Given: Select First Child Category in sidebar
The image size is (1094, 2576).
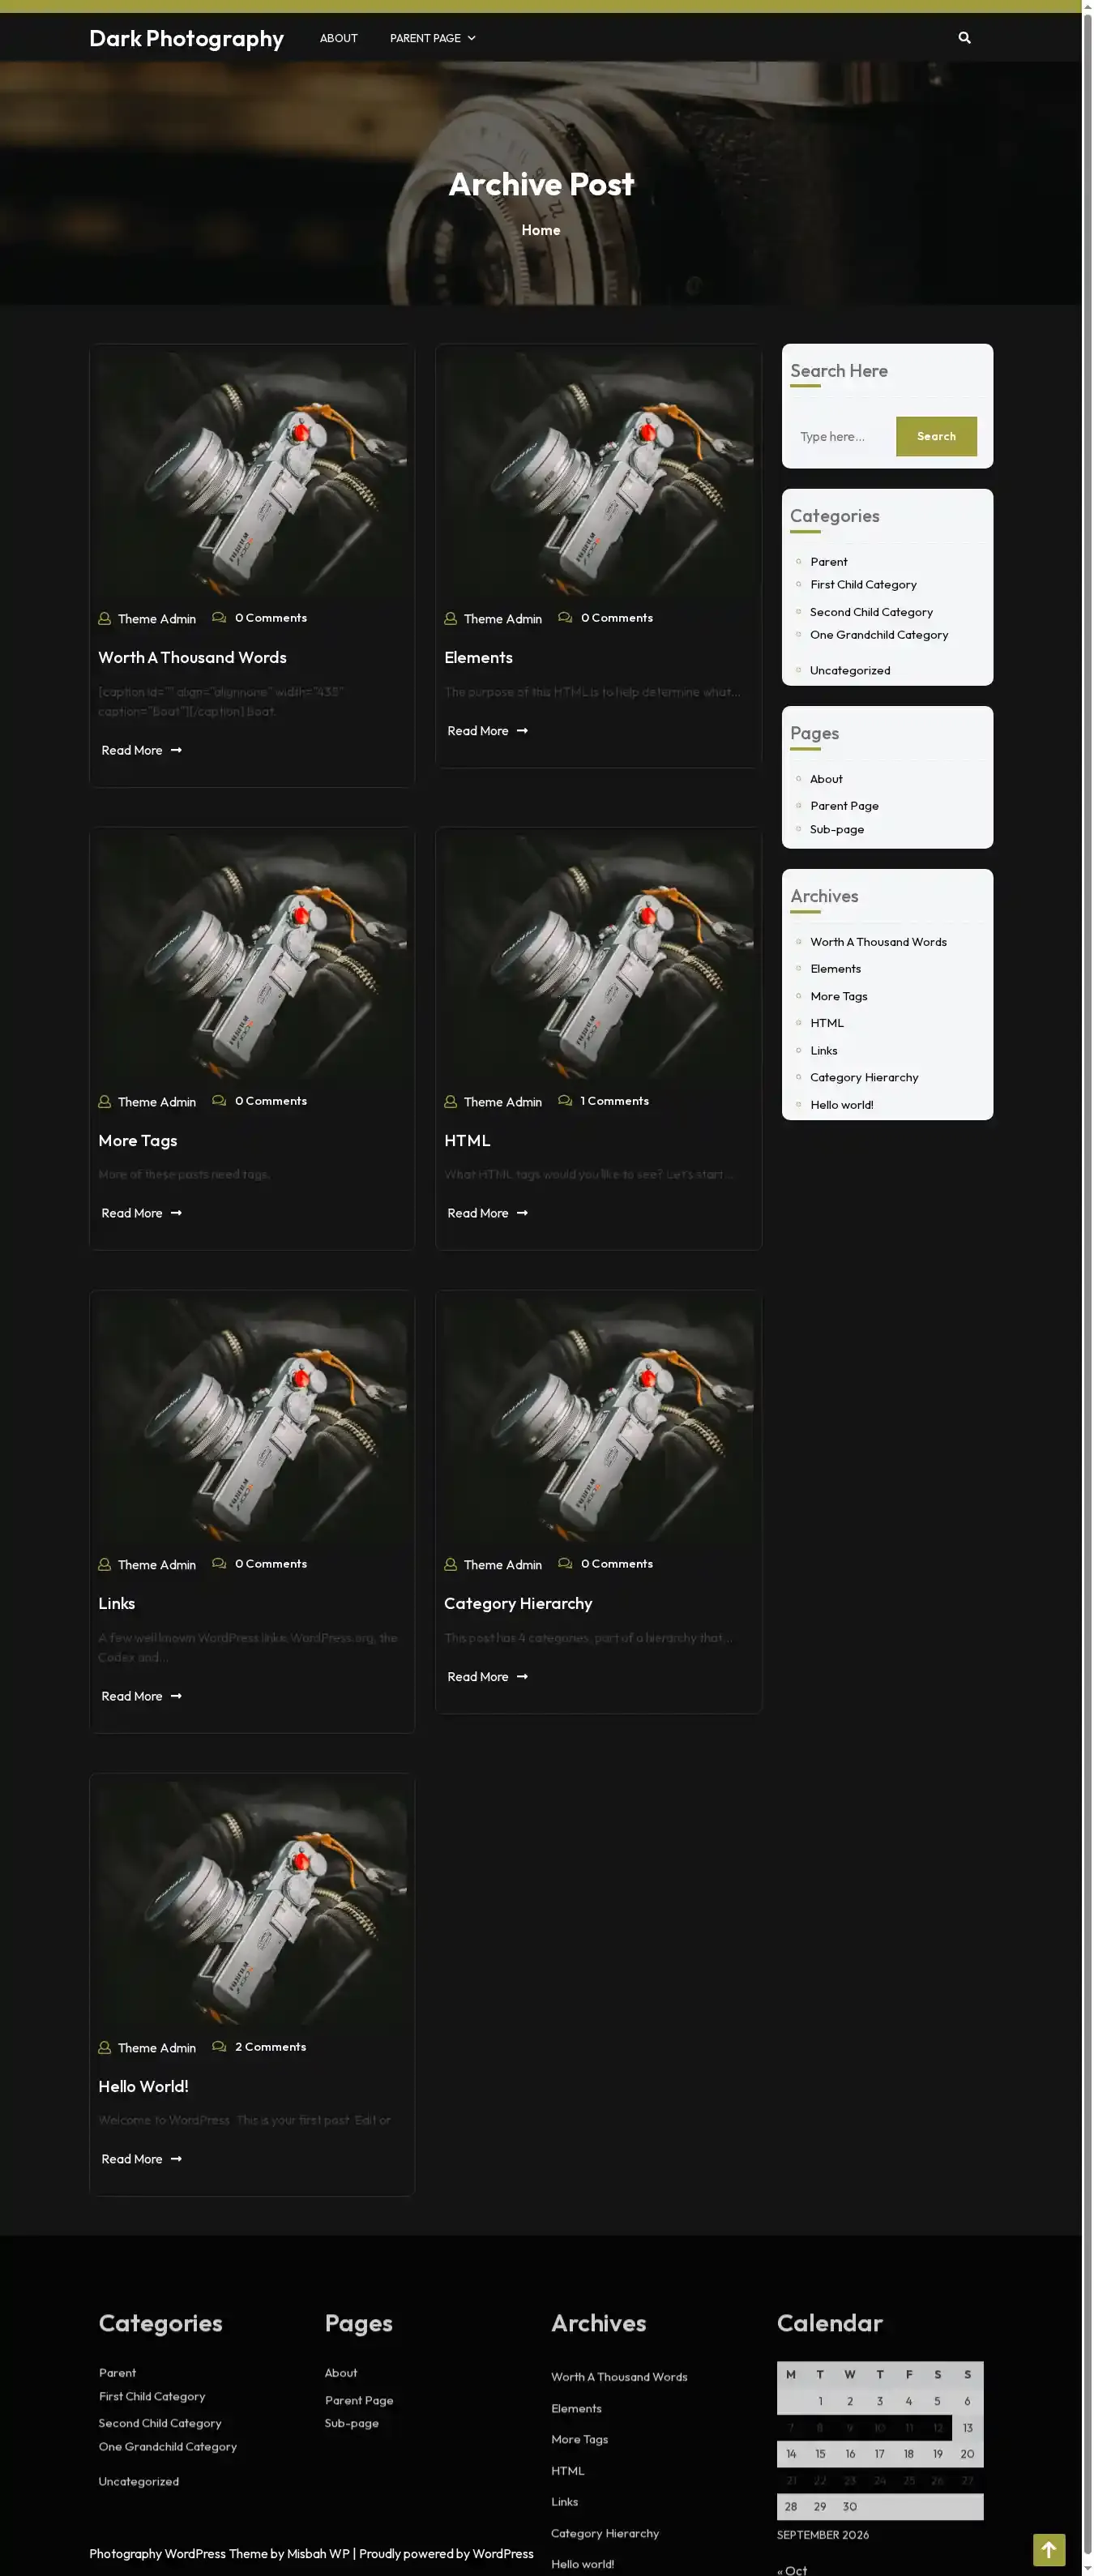Looking at the screenshot, I should coord(863,585).
